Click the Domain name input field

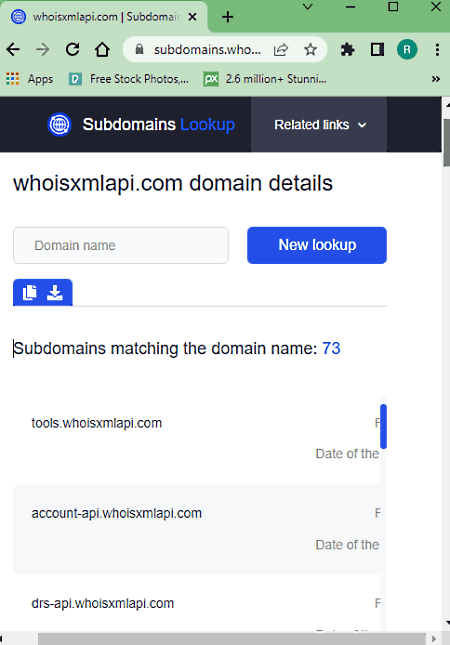click(121, 245)
